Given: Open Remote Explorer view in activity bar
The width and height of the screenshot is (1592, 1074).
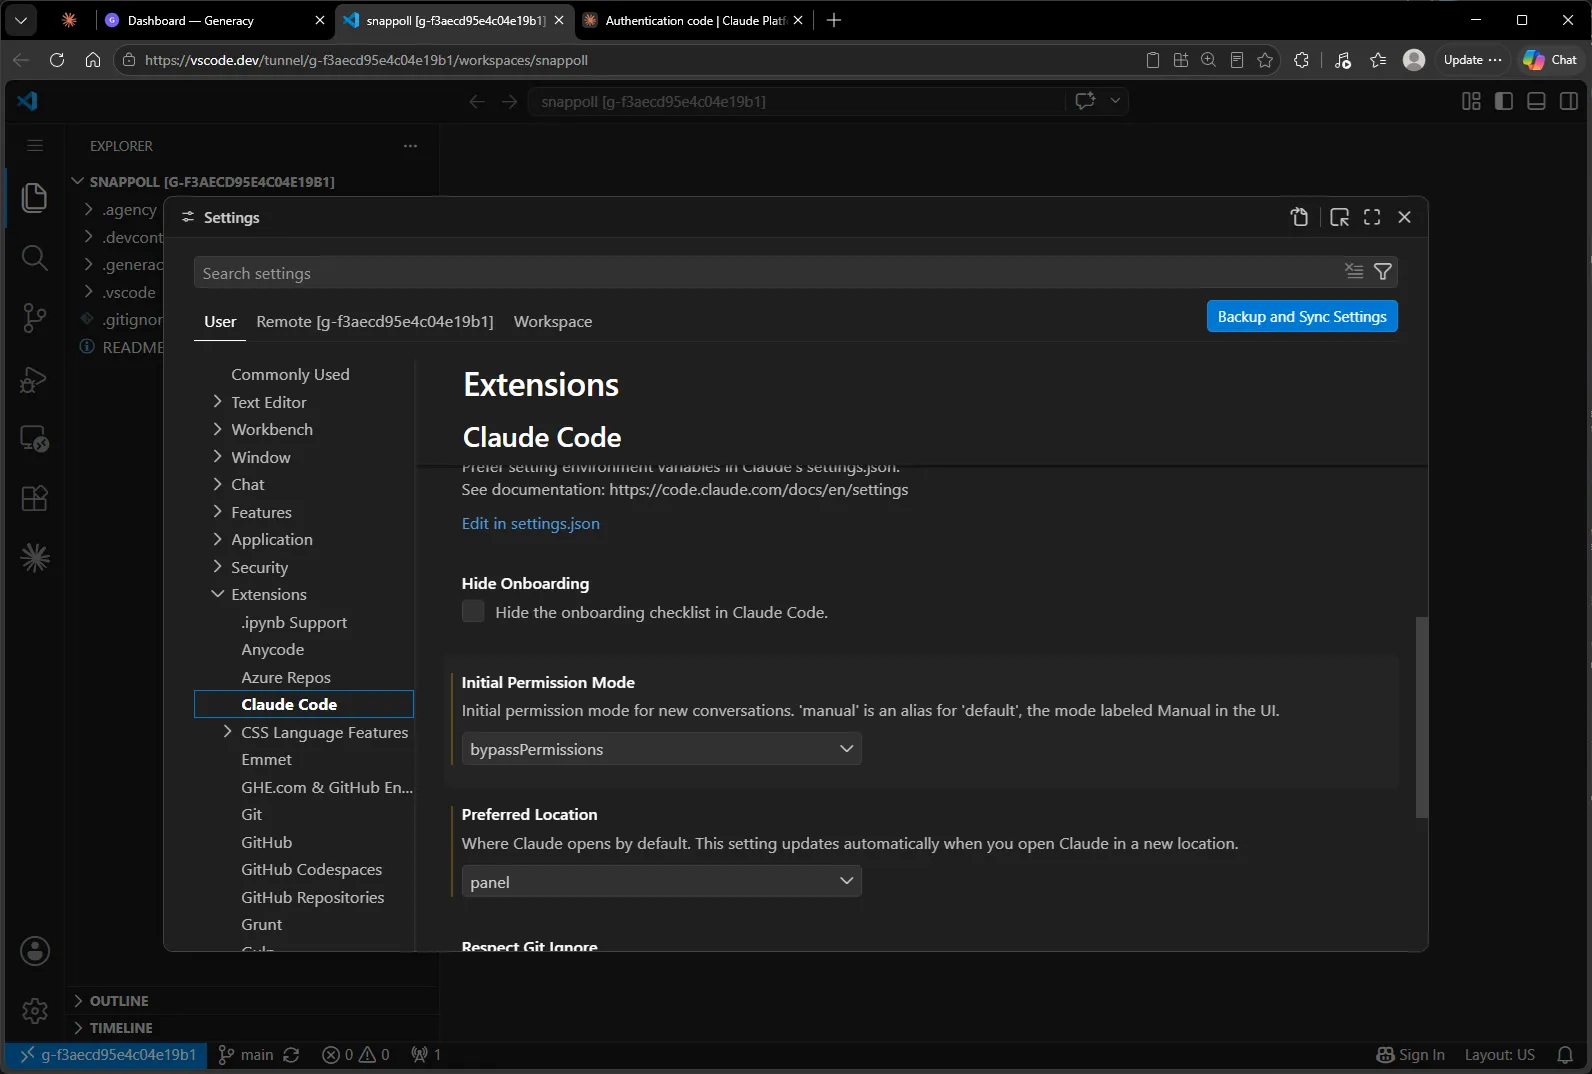Looking at the screenshot, I should pyautogui.click(x=34, y=439).
